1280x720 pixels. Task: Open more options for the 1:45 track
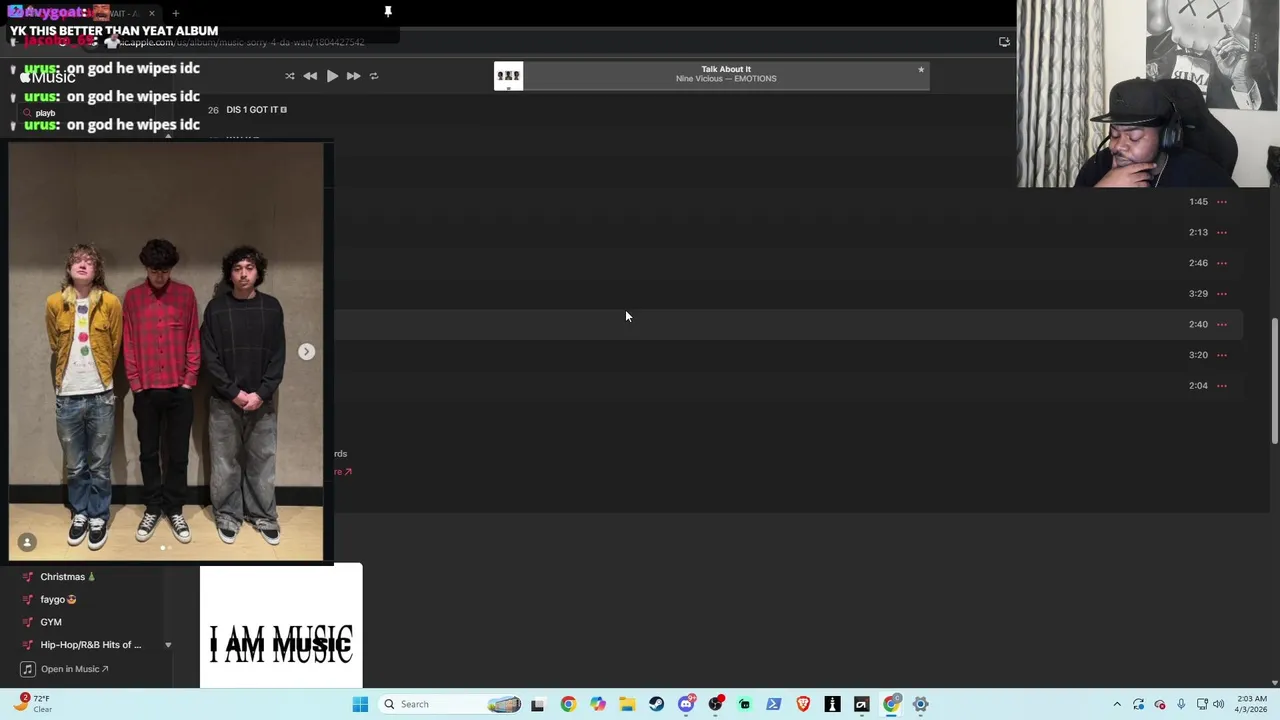(x=1222, y=202)
